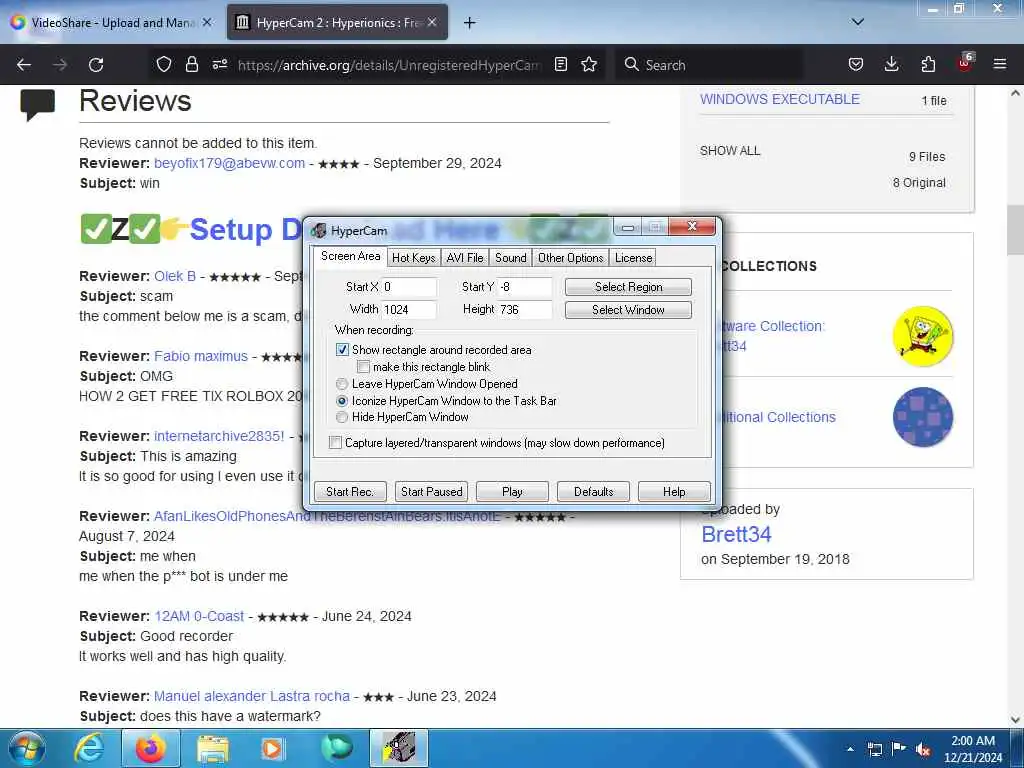
Task: Open WINDOWS EXECUTABLE download link
Action: point(780,99)
